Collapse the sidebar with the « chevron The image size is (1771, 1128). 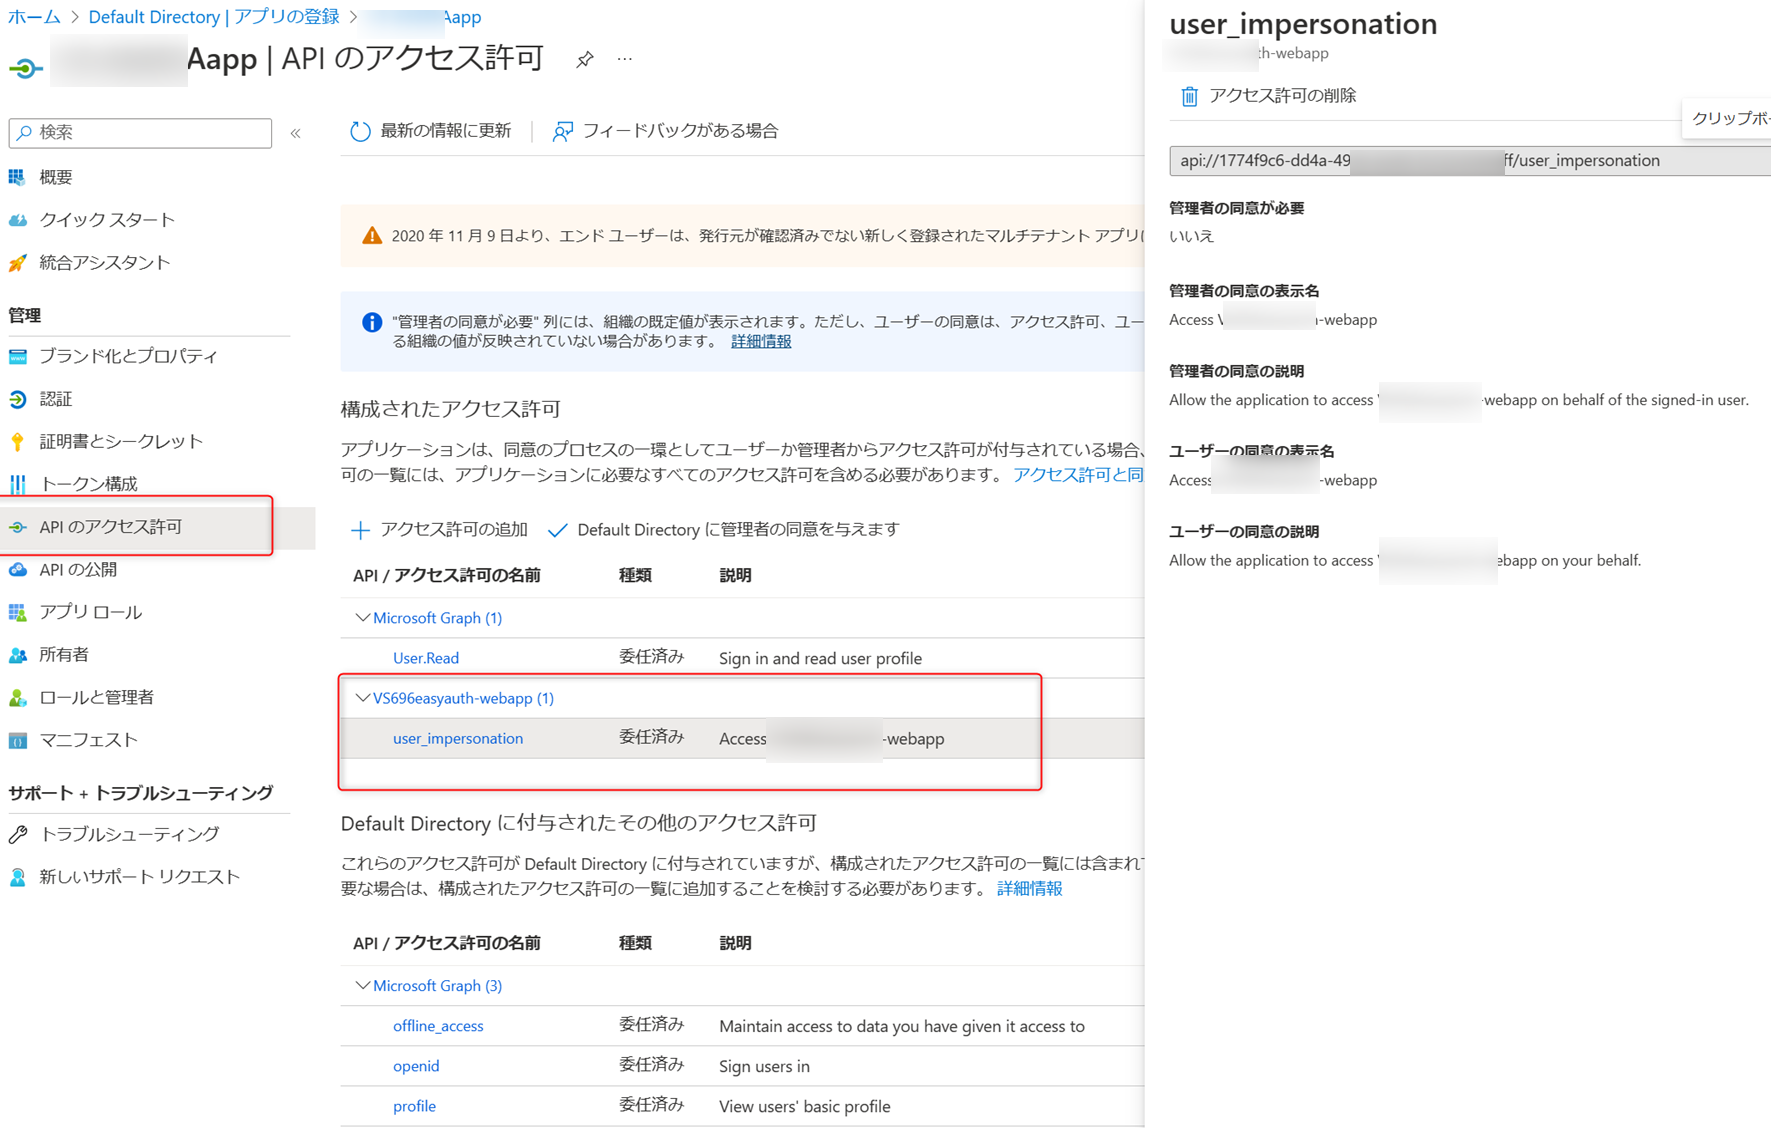pos(295,131)
